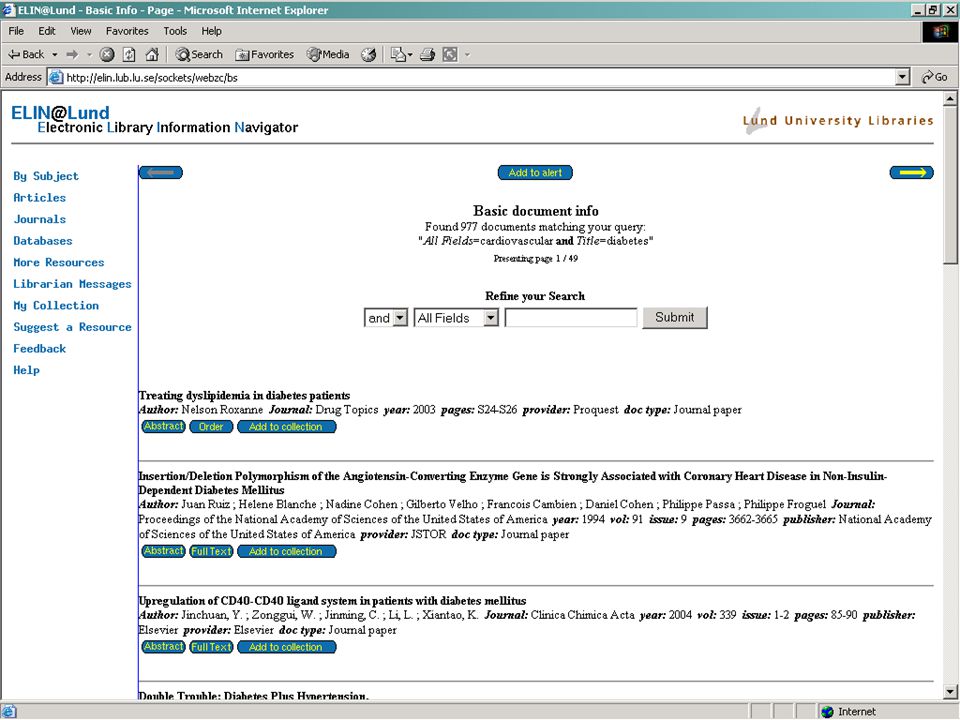The height and width of the screenshot is (720, 960).
Task: Expand the address bar dropdown
Action: point(902,77)
